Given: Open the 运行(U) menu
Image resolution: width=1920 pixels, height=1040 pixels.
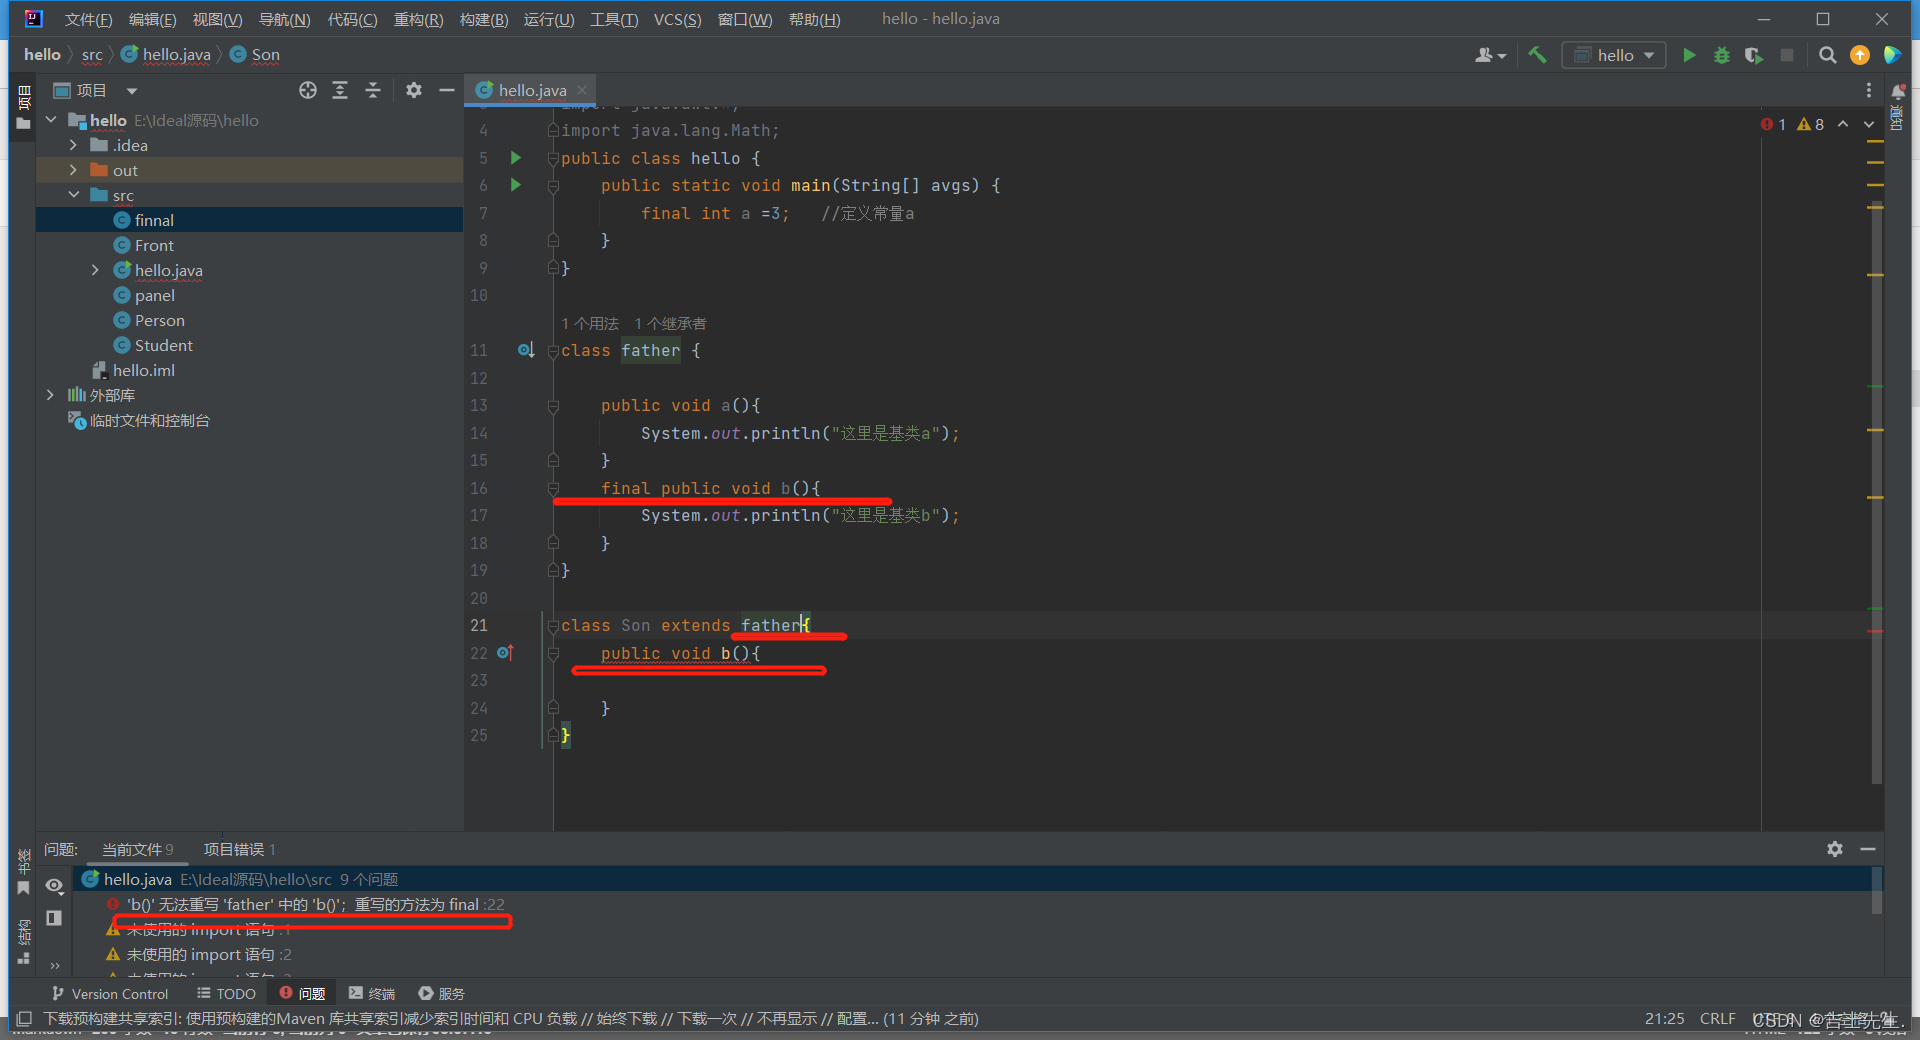Looking at the screenshot, I should point(549,19).
